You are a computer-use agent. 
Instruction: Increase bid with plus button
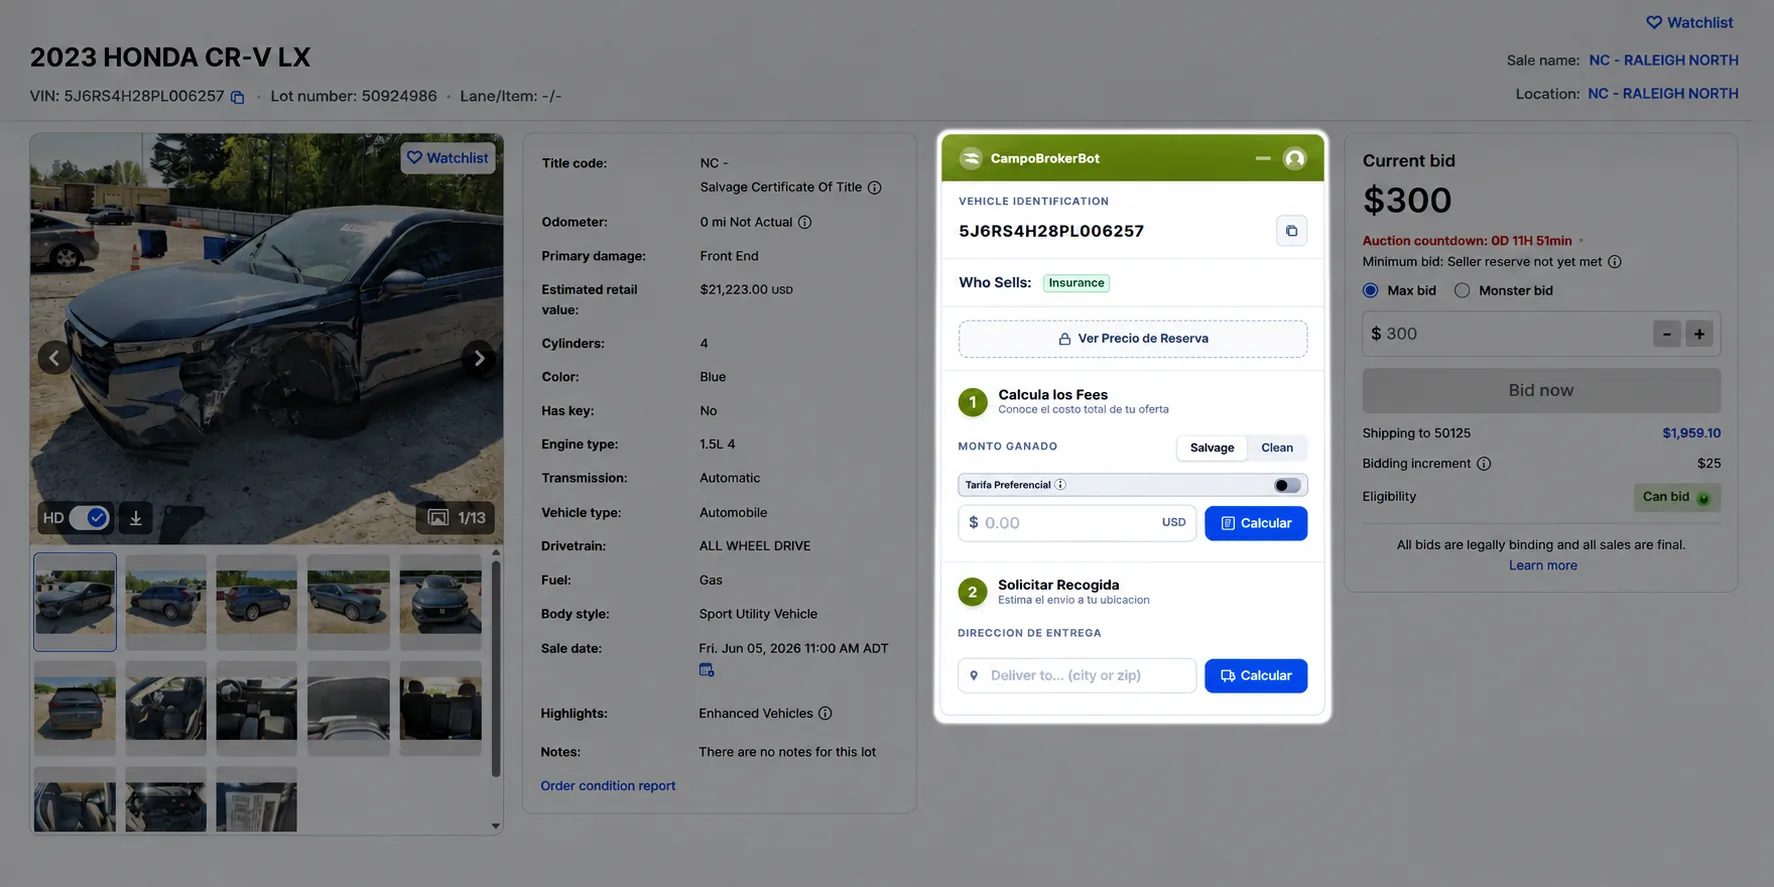1699,334
